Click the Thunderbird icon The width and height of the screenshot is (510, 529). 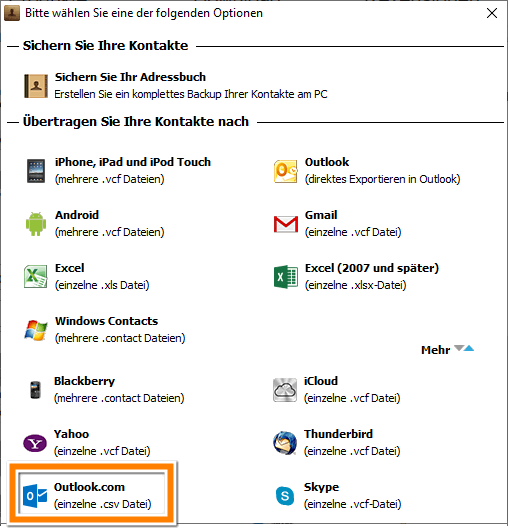[285, 443]
